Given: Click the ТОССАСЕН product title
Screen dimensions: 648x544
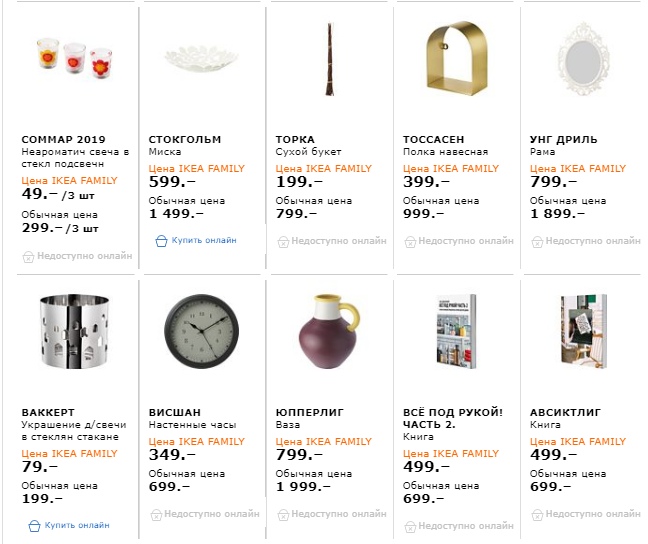Looking at the screenshot, I should (x=434, y=139).
